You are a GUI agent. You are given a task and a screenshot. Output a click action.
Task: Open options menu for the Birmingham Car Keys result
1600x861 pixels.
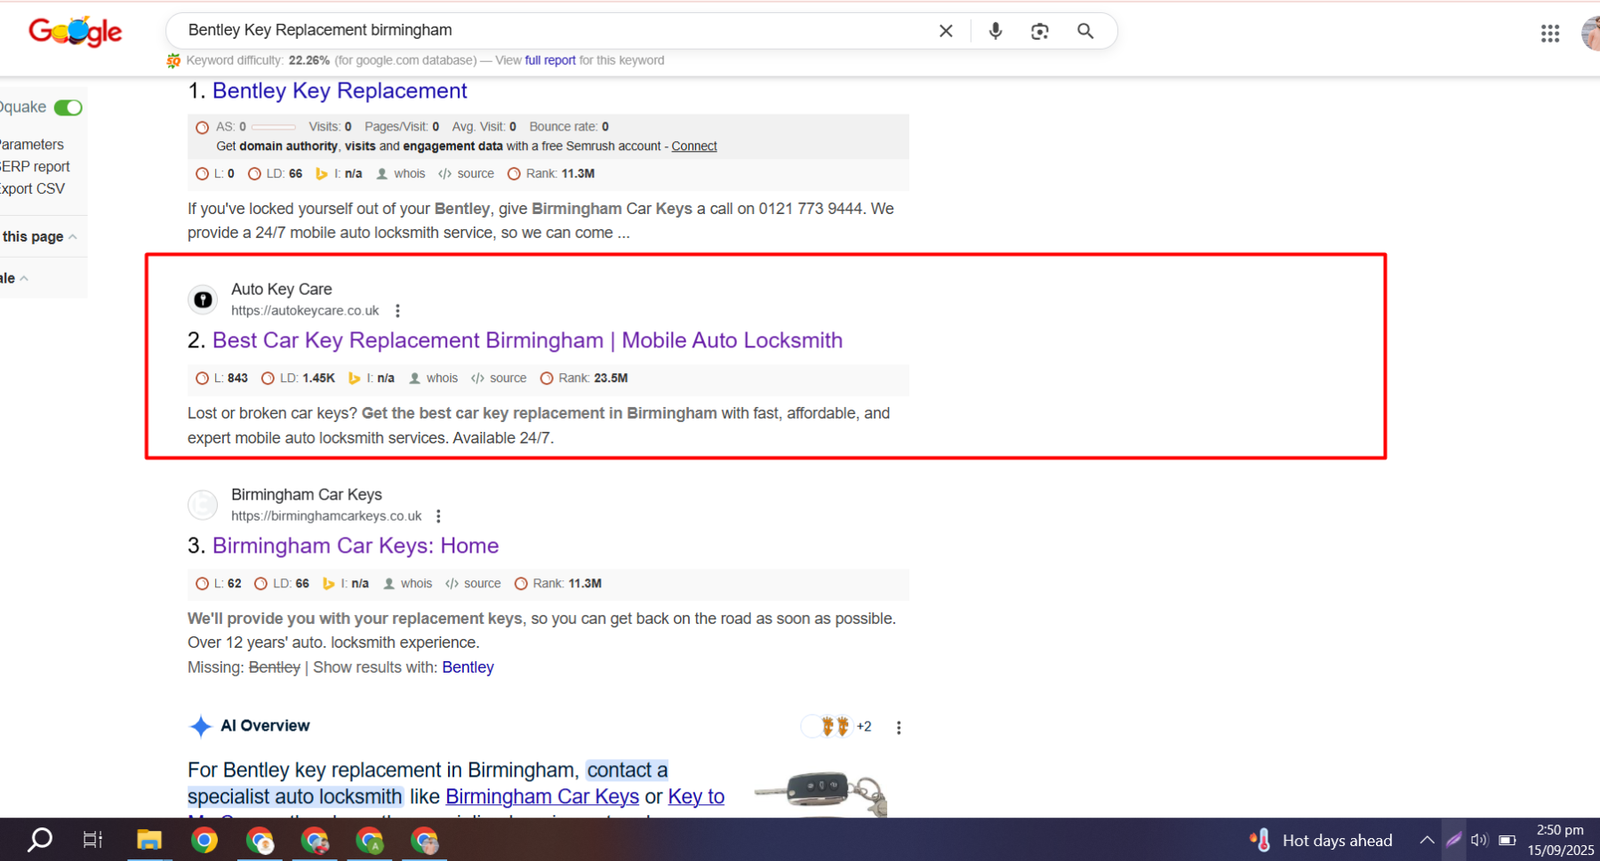tap(438, 516)
